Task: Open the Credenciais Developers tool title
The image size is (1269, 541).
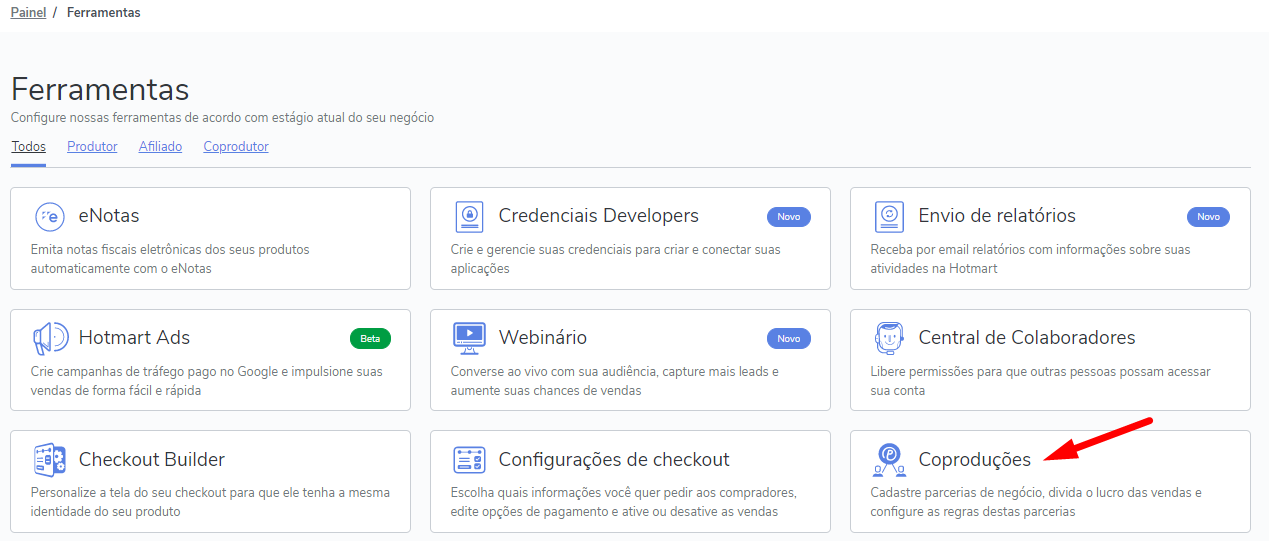Action: 599,216
